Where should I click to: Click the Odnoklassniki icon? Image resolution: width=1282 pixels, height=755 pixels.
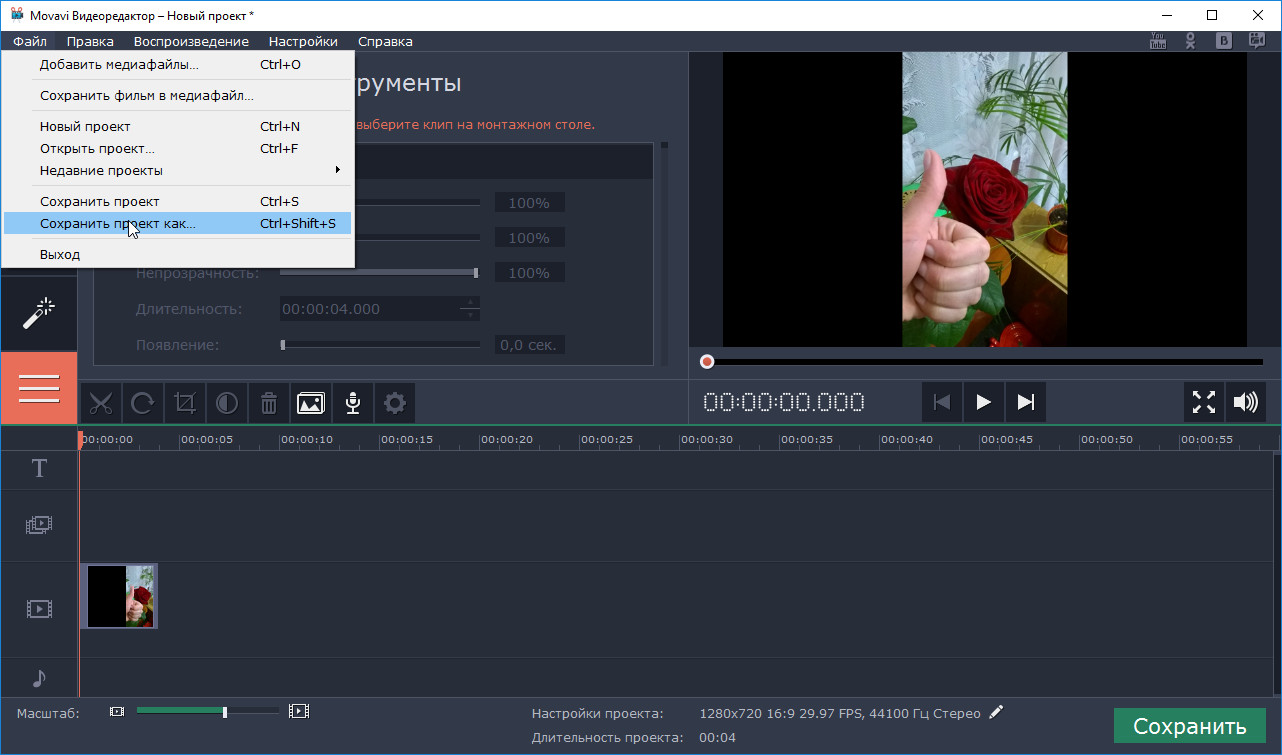pos(1190,41)
